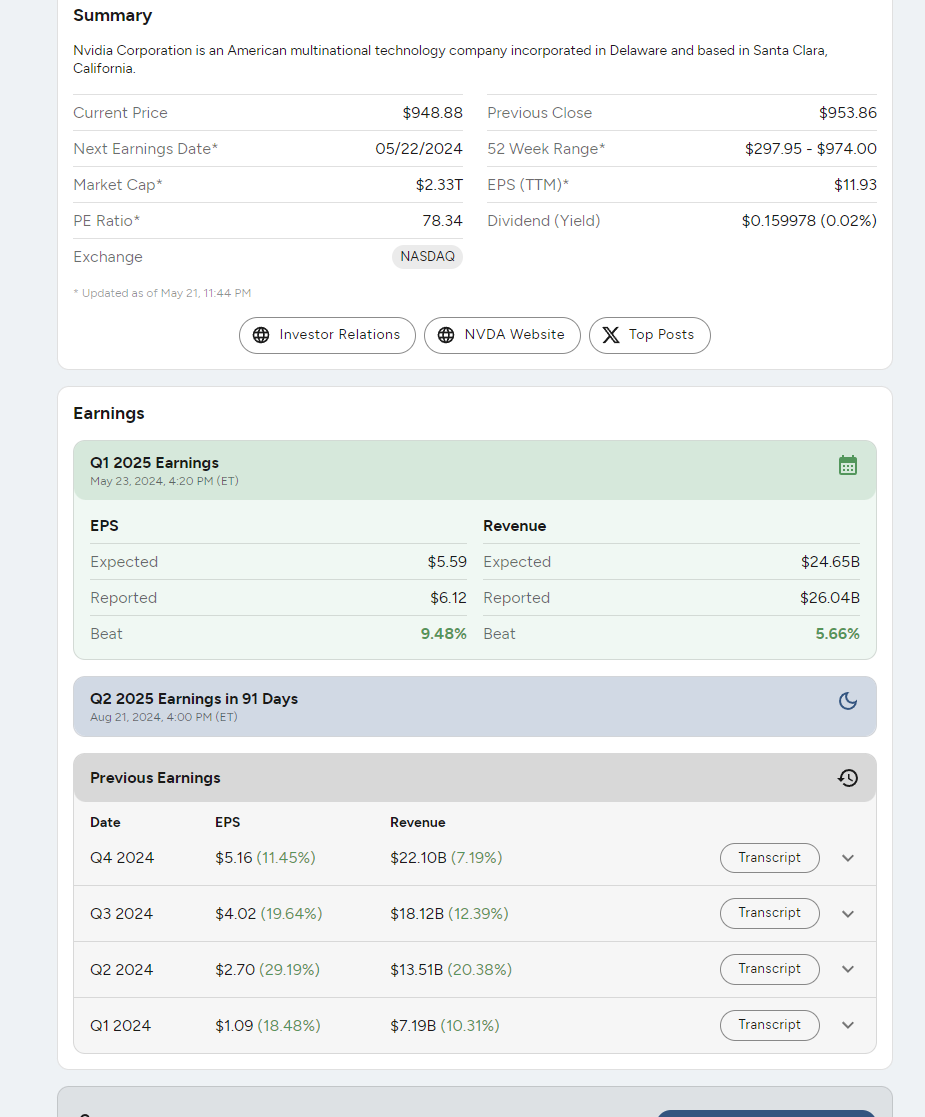Click the NASDAQ exchange badge
This screenshot has width=925, height=1117.
coord(427,257)
